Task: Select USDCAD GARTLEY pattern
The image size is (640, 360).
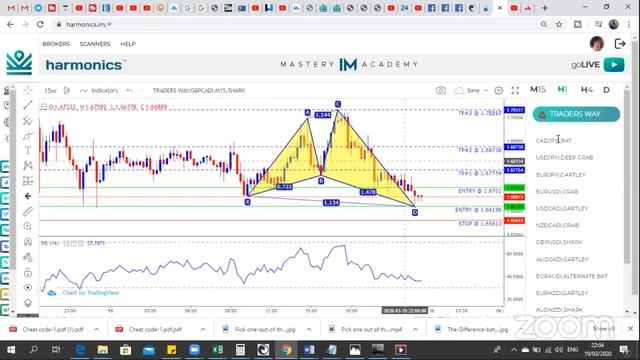Action: [562, 208]
